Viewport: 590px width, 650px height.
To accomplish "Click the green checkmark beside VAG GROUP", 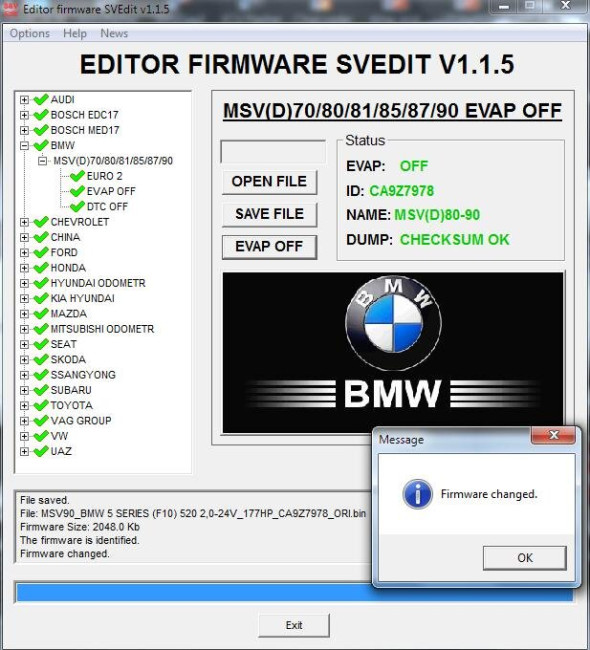I will click(x=41, y=421).
